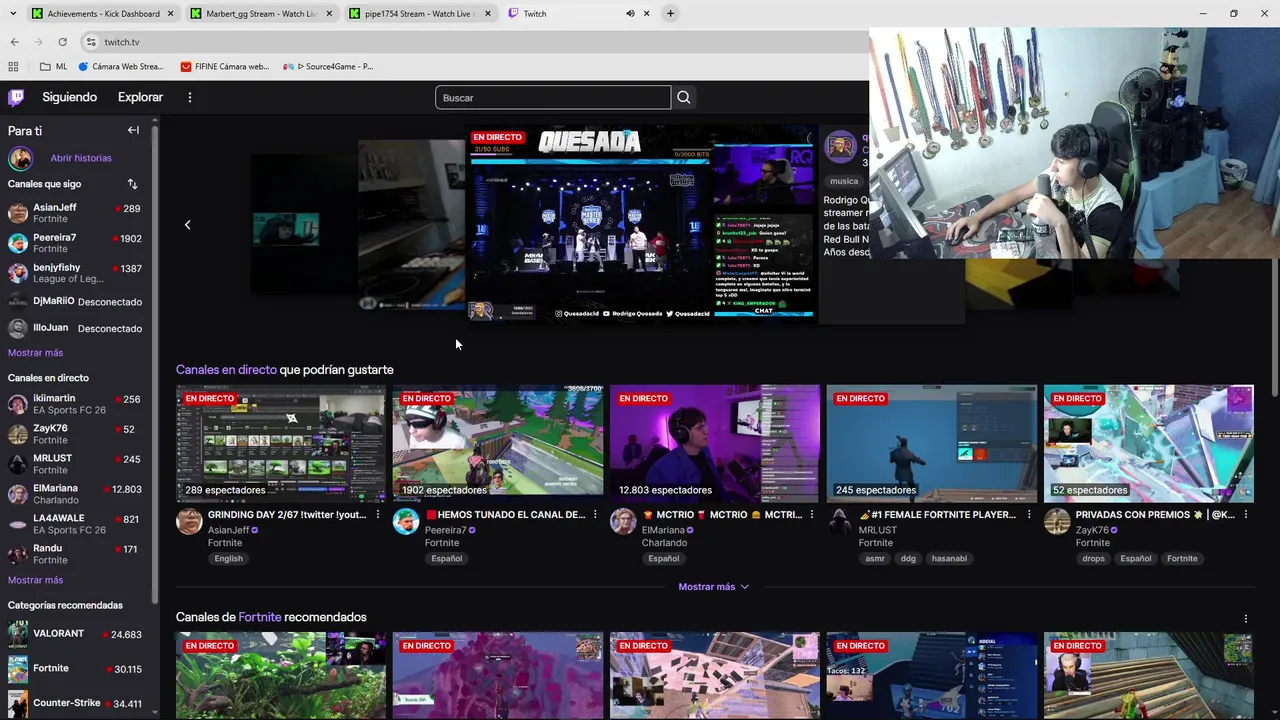Open benjyfishy channel in sidebar
Viewport: 1280px width, 720px height.
click(75, 272)
